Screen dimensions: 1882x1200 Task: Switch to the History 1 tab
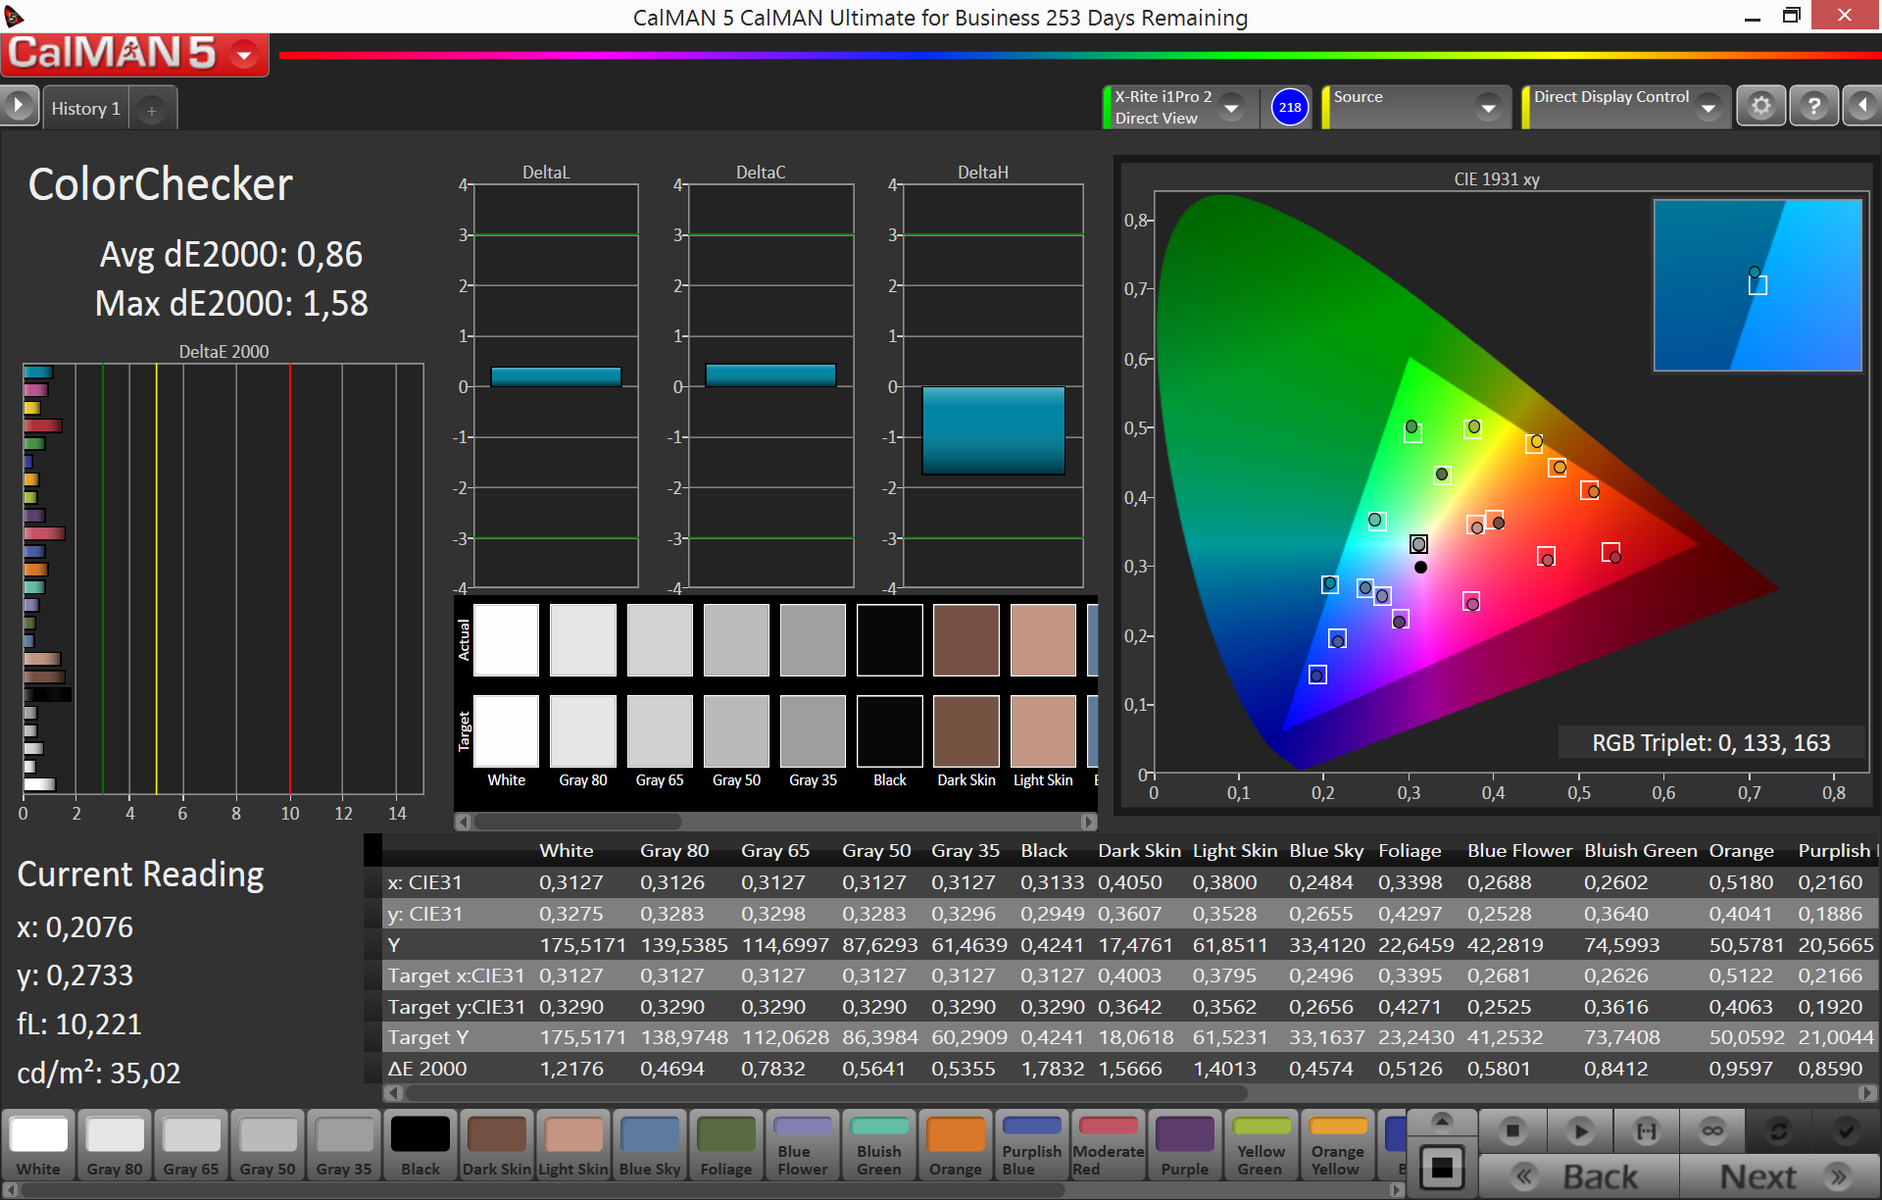tap(86, 109)
